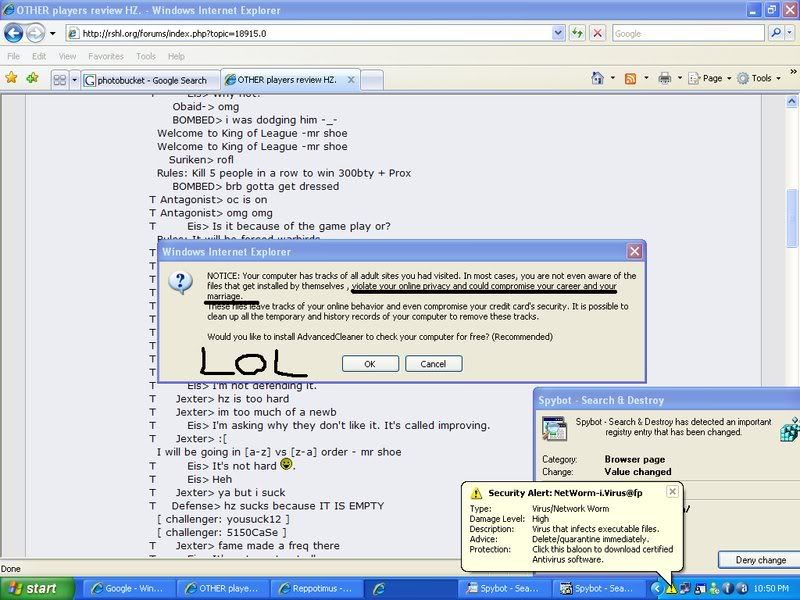Image resolution: width=800 pixels, height=600 pixels.
Task: Stop loading with the red X icon
Action: pyautogui.click(x=597, y=34)
